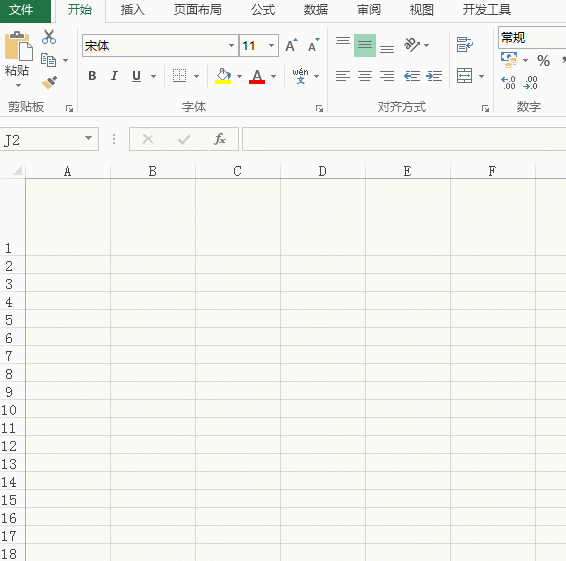
Task: Select column E header
Action: pos(408,171)
